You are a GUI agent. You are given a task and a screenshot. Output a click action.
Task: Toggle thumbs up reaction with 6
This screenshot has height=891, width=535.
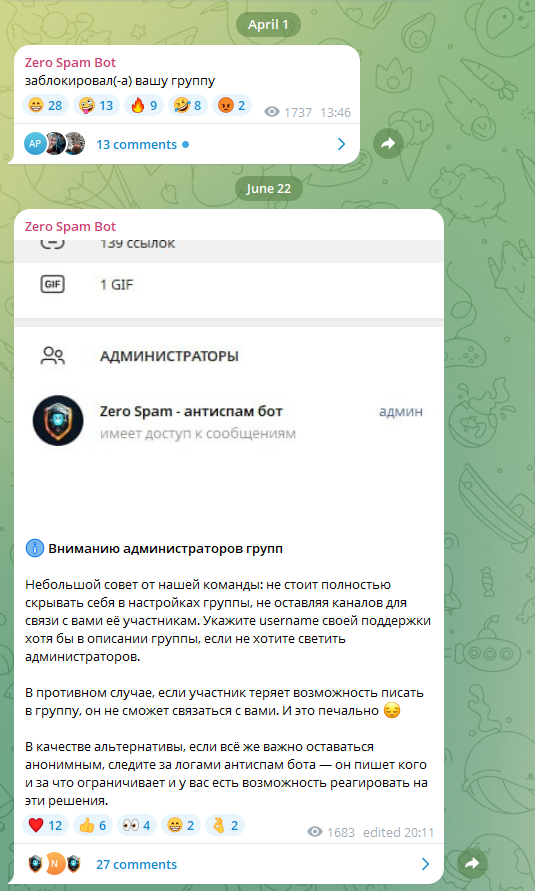(x=93, y=825)
